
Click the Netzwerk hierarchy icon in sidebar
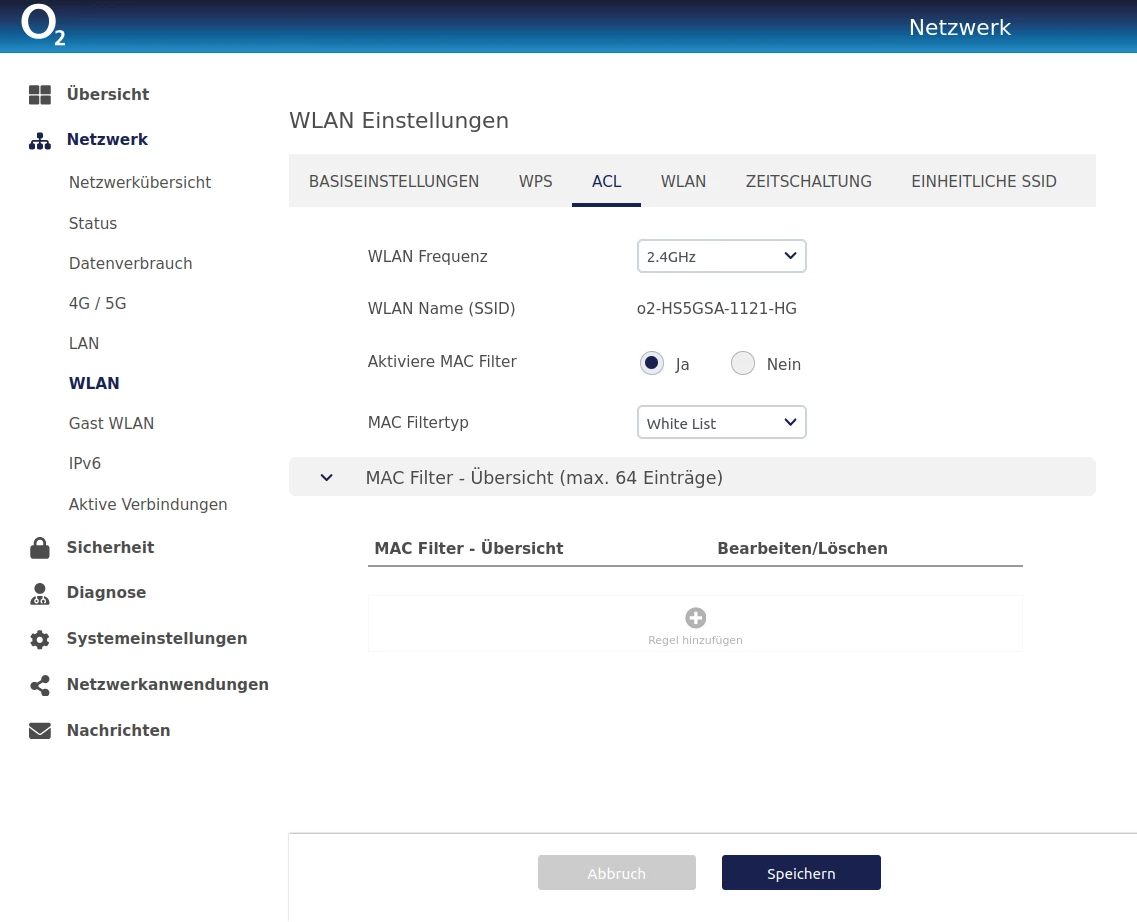[x=40, y=140]
